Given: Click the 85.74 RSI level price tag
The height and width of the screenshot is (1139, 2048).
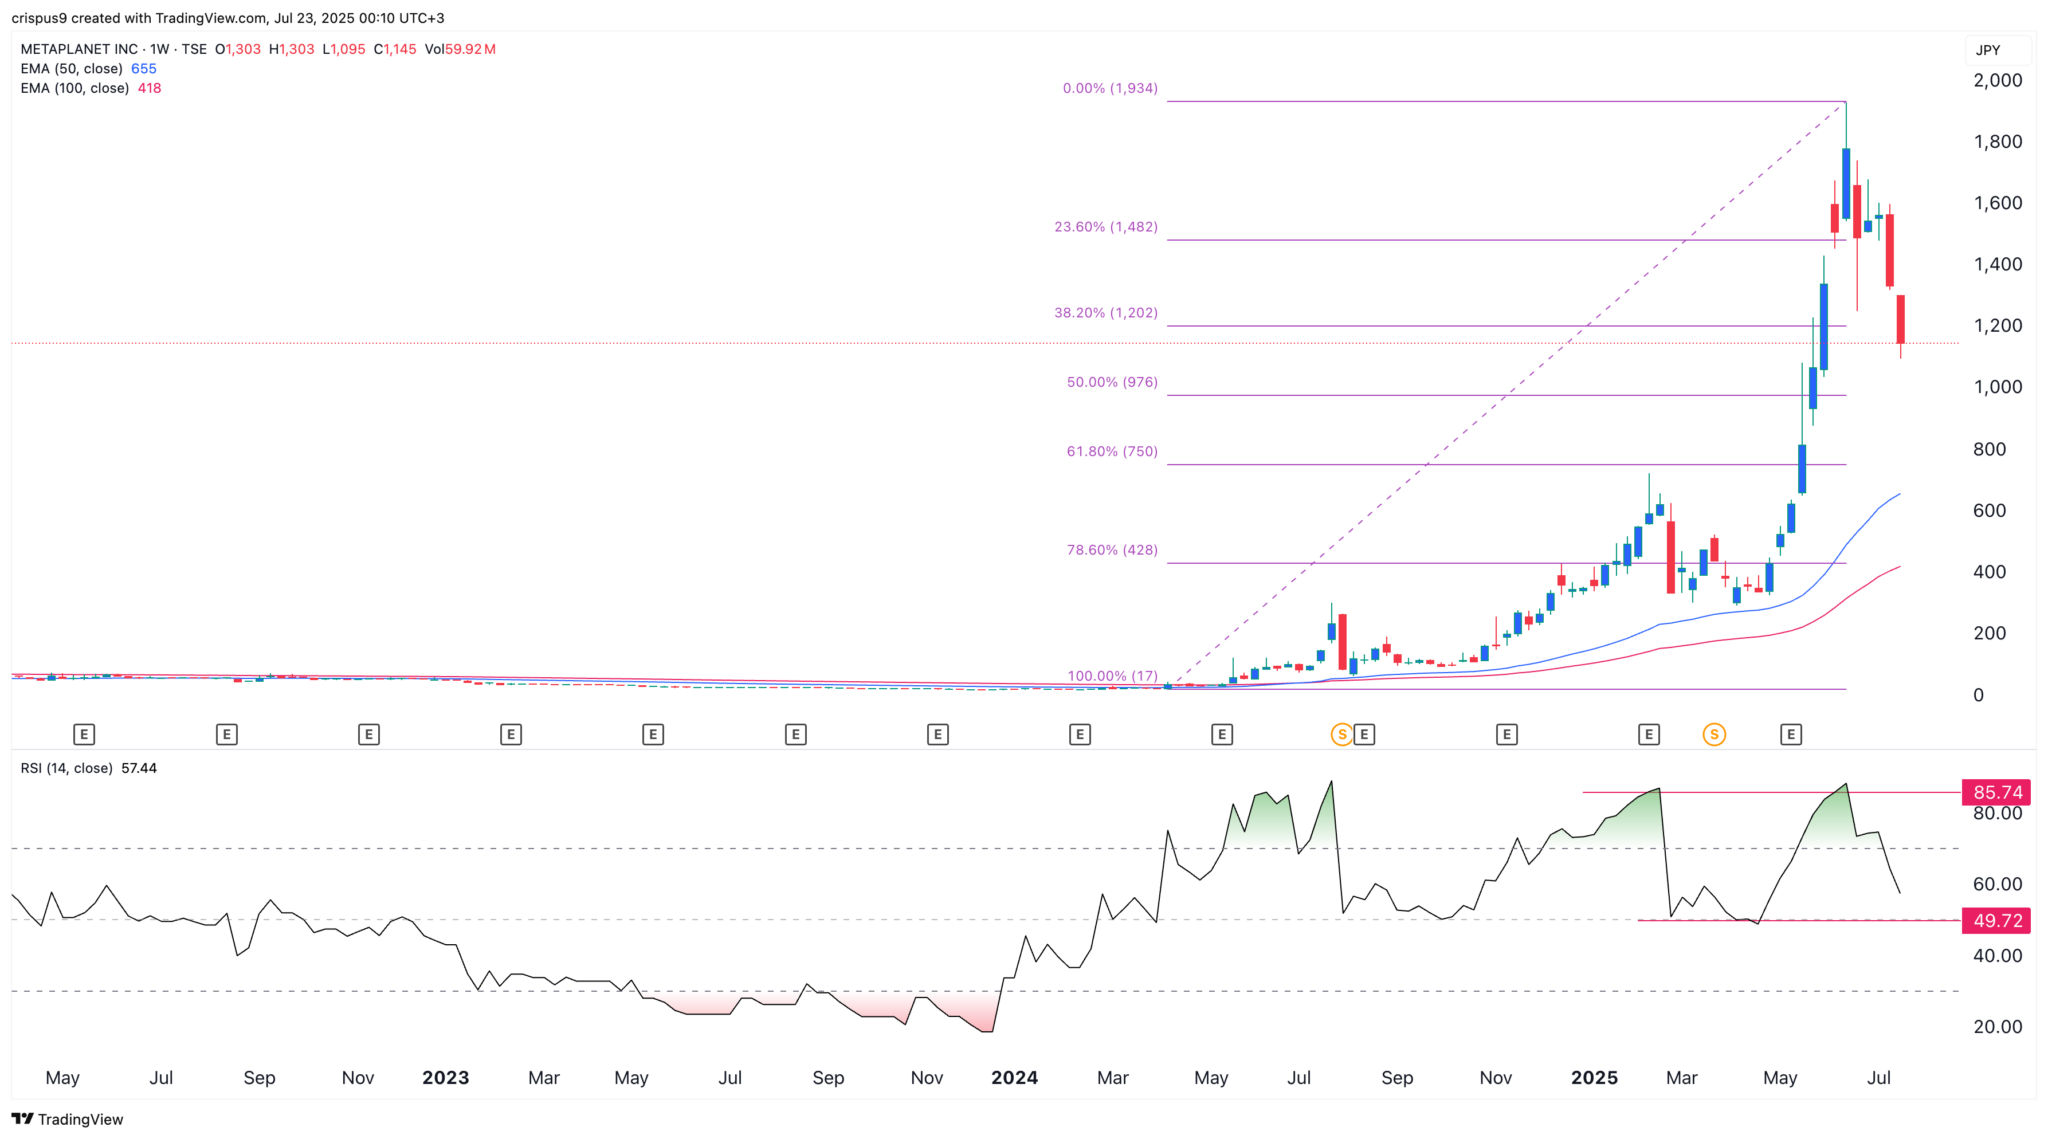Looking at the screenshot, I should pyautogui.click(x=1997, y=793).
